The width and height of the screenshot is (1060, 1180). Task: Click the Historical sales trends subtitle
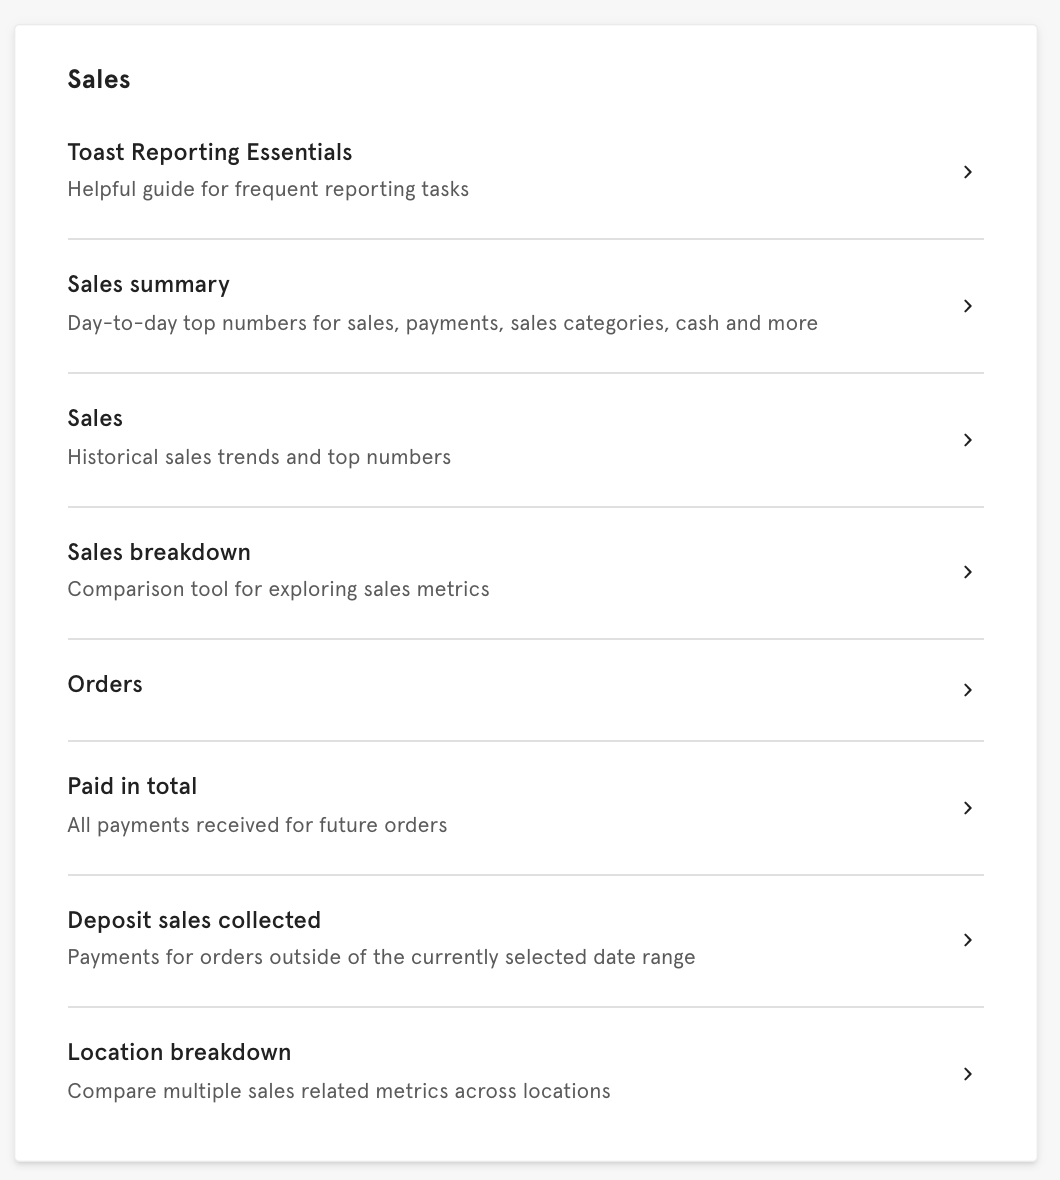point(259,457)
